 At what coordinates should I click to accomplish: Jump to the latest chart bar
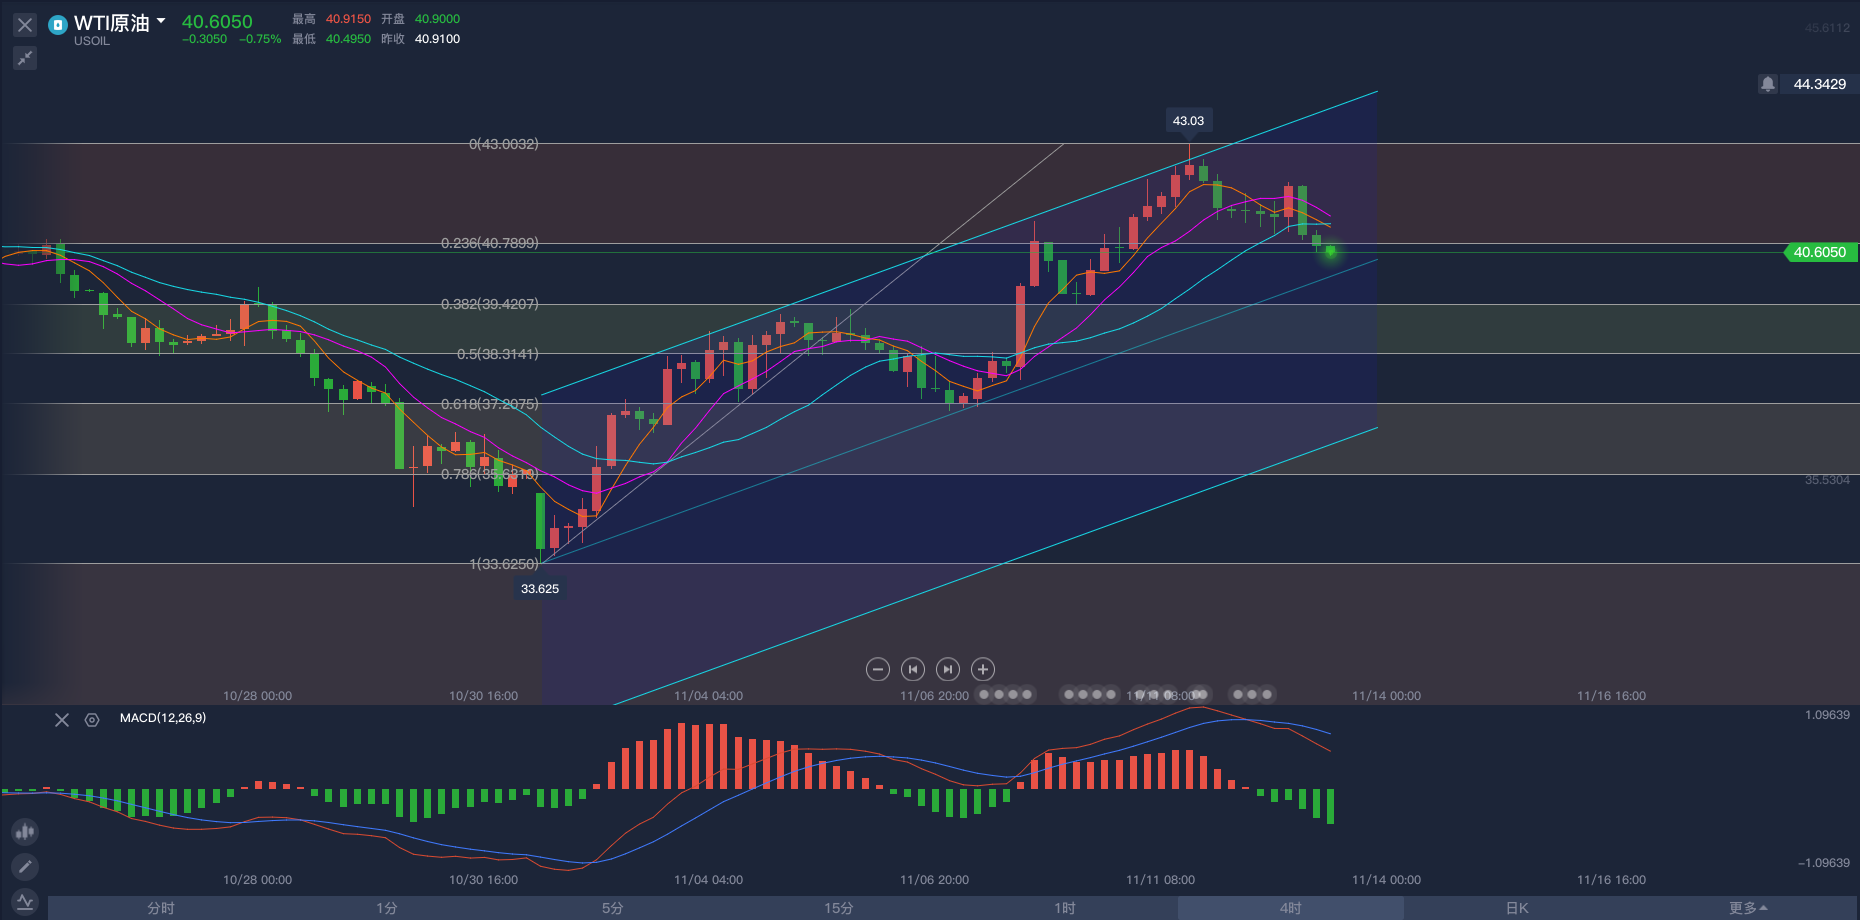click(x=948, y=669)
